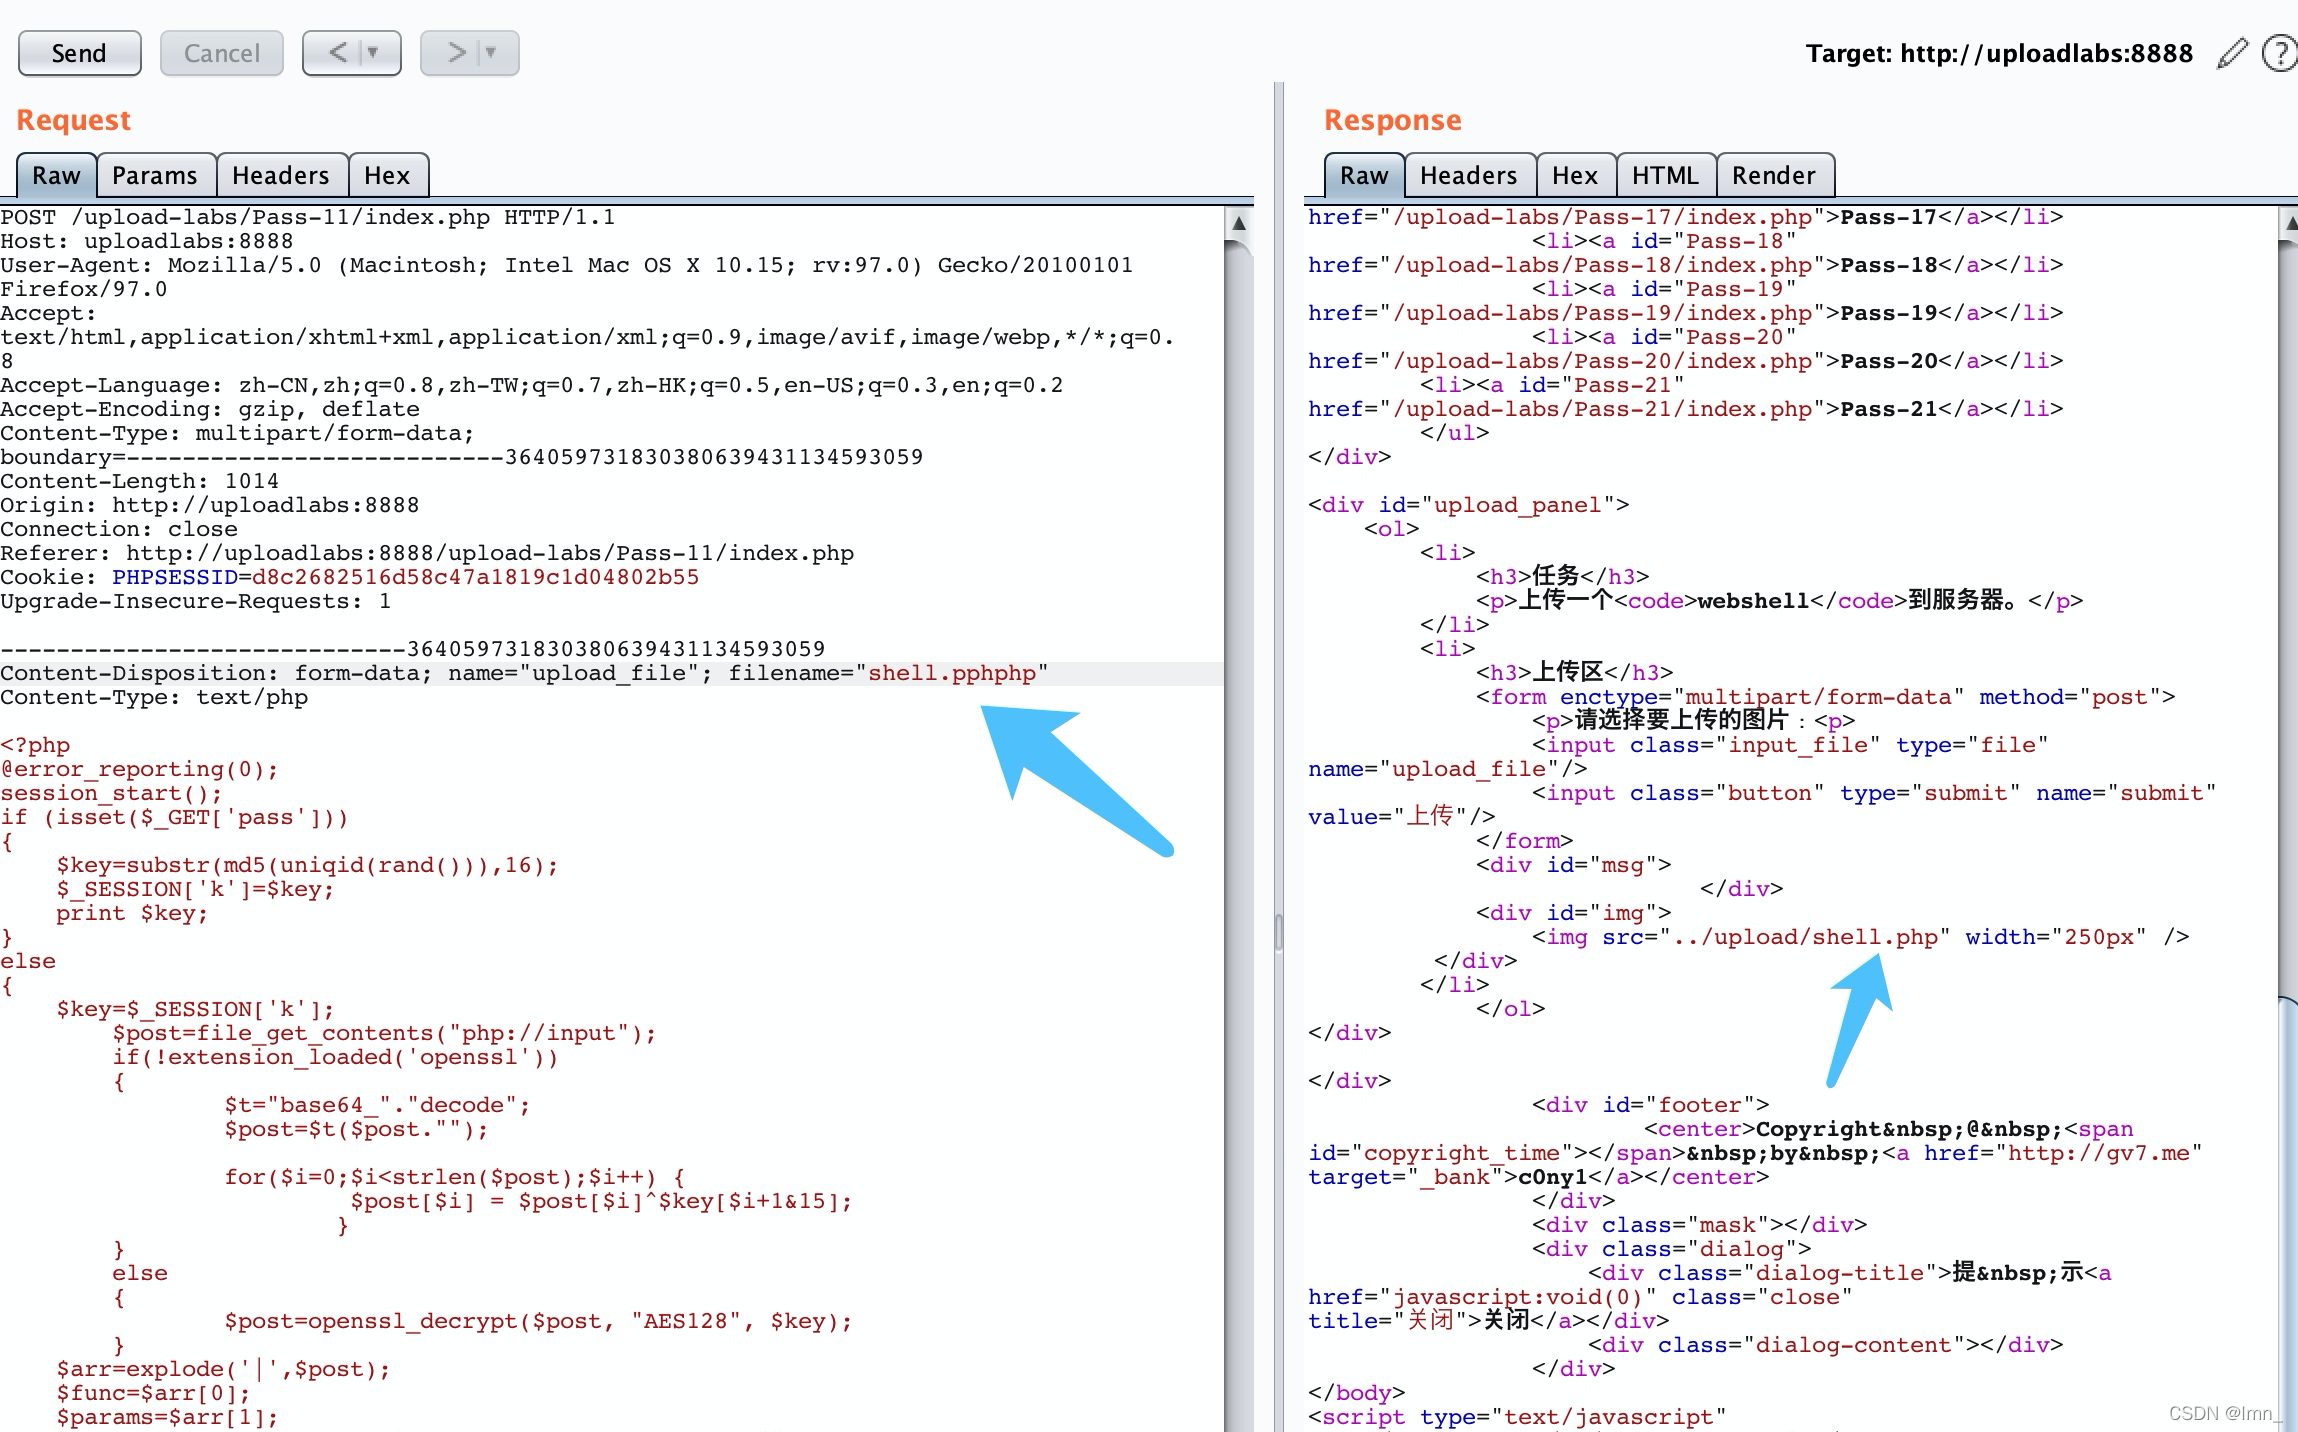Go forward with the next-request arrow
2298x1432 pixels.
point(456,53)
